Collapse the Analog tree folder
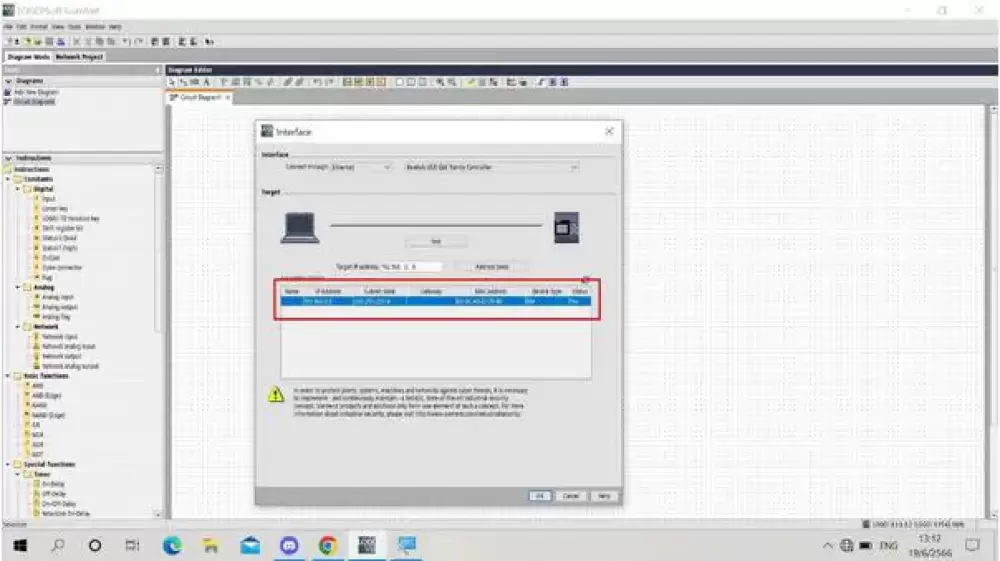 18,288
